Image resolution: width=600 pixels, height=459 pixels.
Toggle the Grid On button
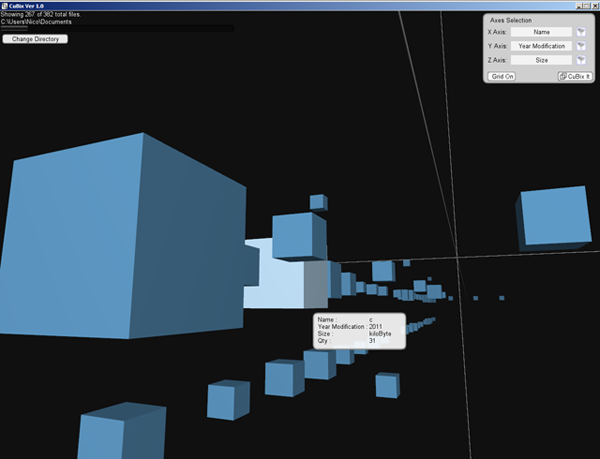click(502, 76)
